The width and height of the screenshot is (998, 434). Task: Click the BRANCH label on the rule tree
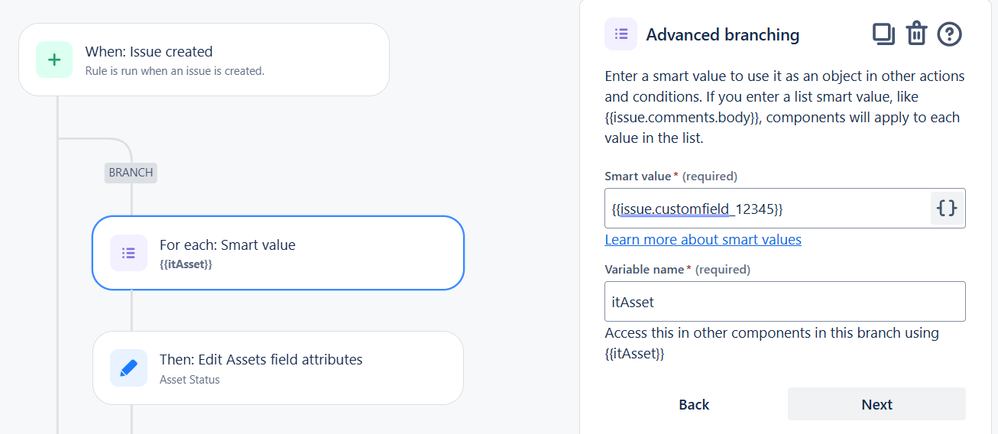click(x=131, y=172)
